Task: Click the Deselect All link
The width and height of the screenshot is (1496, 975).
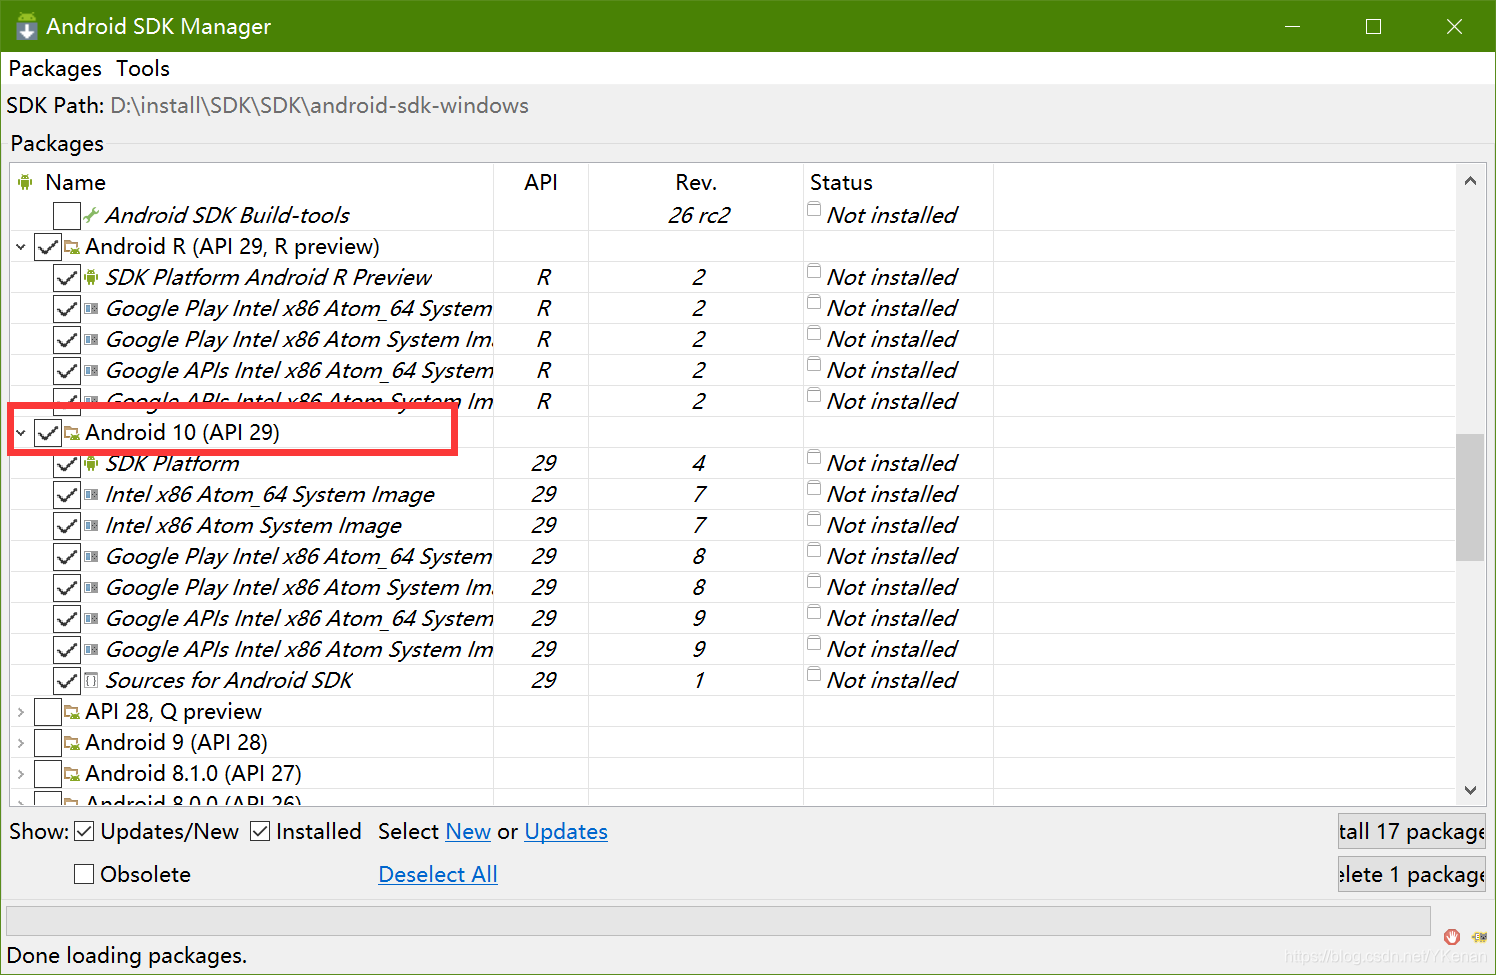Action: [x=438, y=874]
